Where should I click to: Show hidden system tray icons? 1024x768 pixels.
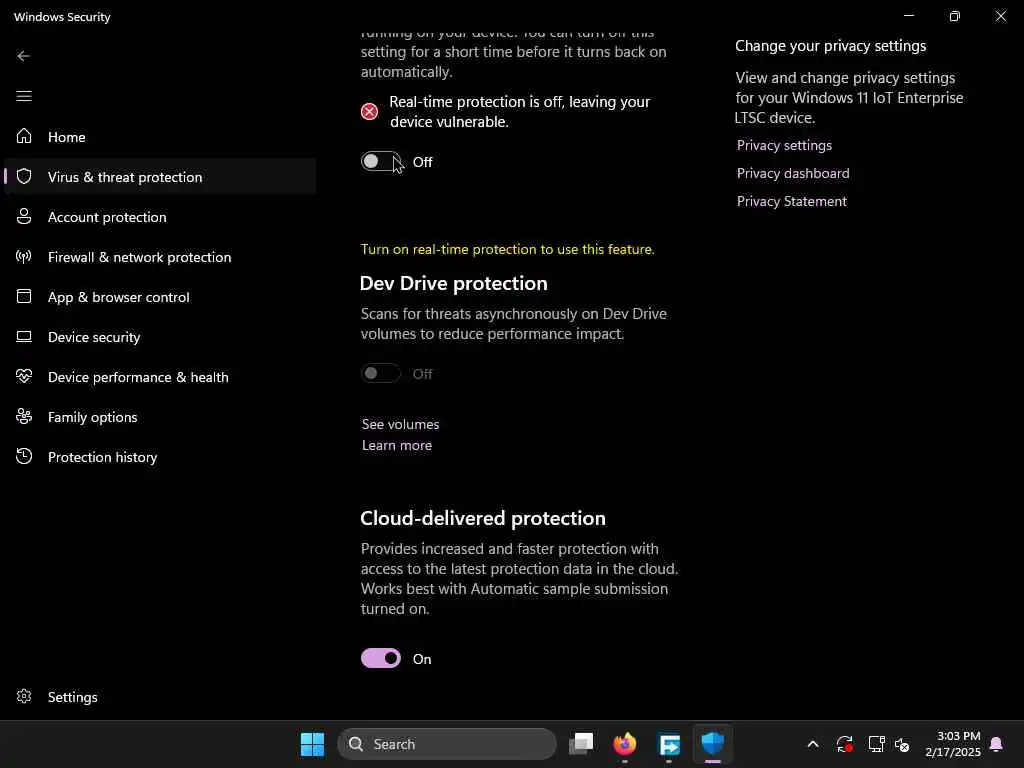pos(812,744)
